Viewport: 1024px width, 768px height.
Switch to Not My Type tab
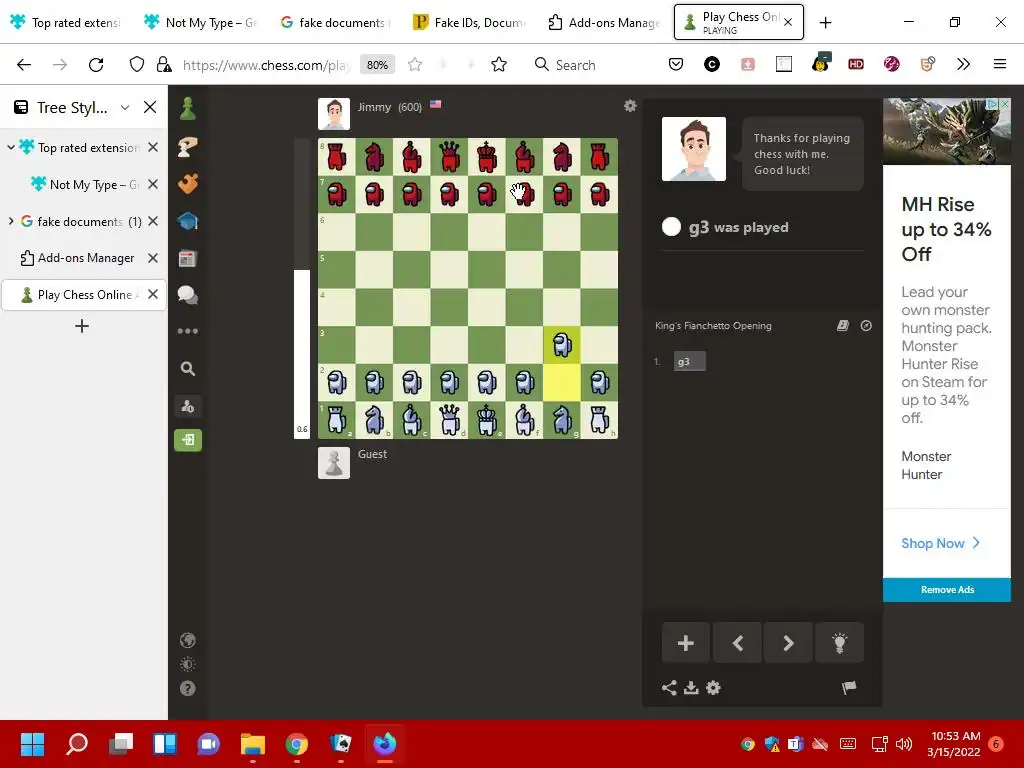click(x=201, y=22)
